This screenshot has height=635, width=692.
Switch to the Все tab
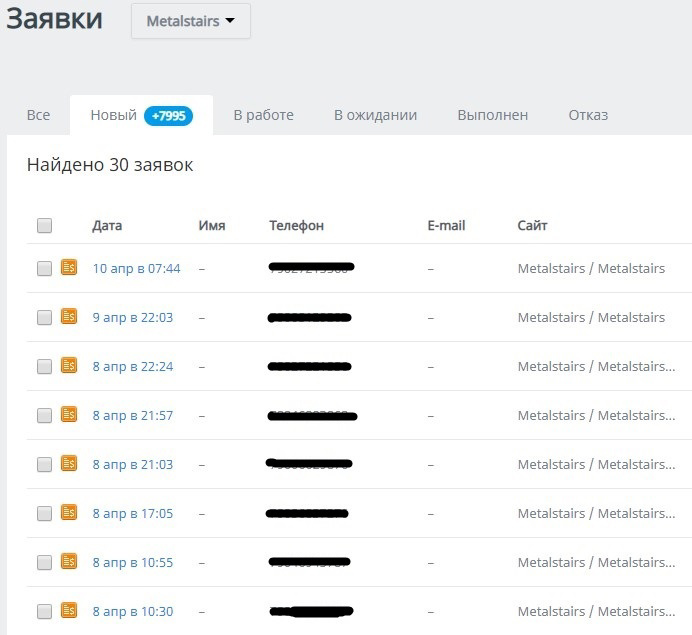pos(38,115)
